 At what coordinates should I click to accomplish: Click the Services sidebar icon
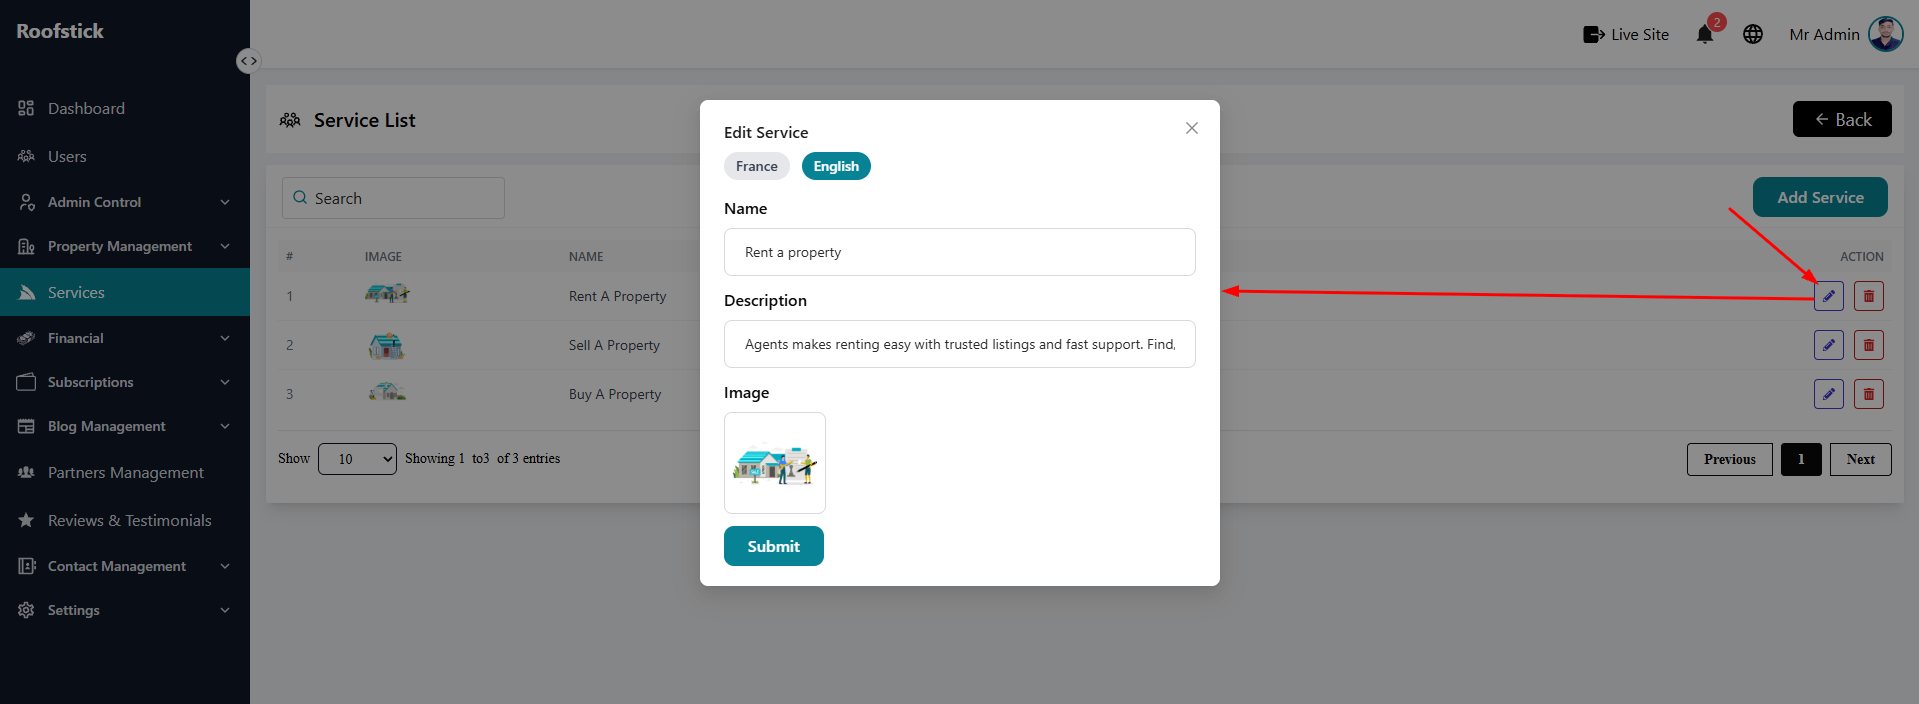pyautogui.click(x=26, y=292)
